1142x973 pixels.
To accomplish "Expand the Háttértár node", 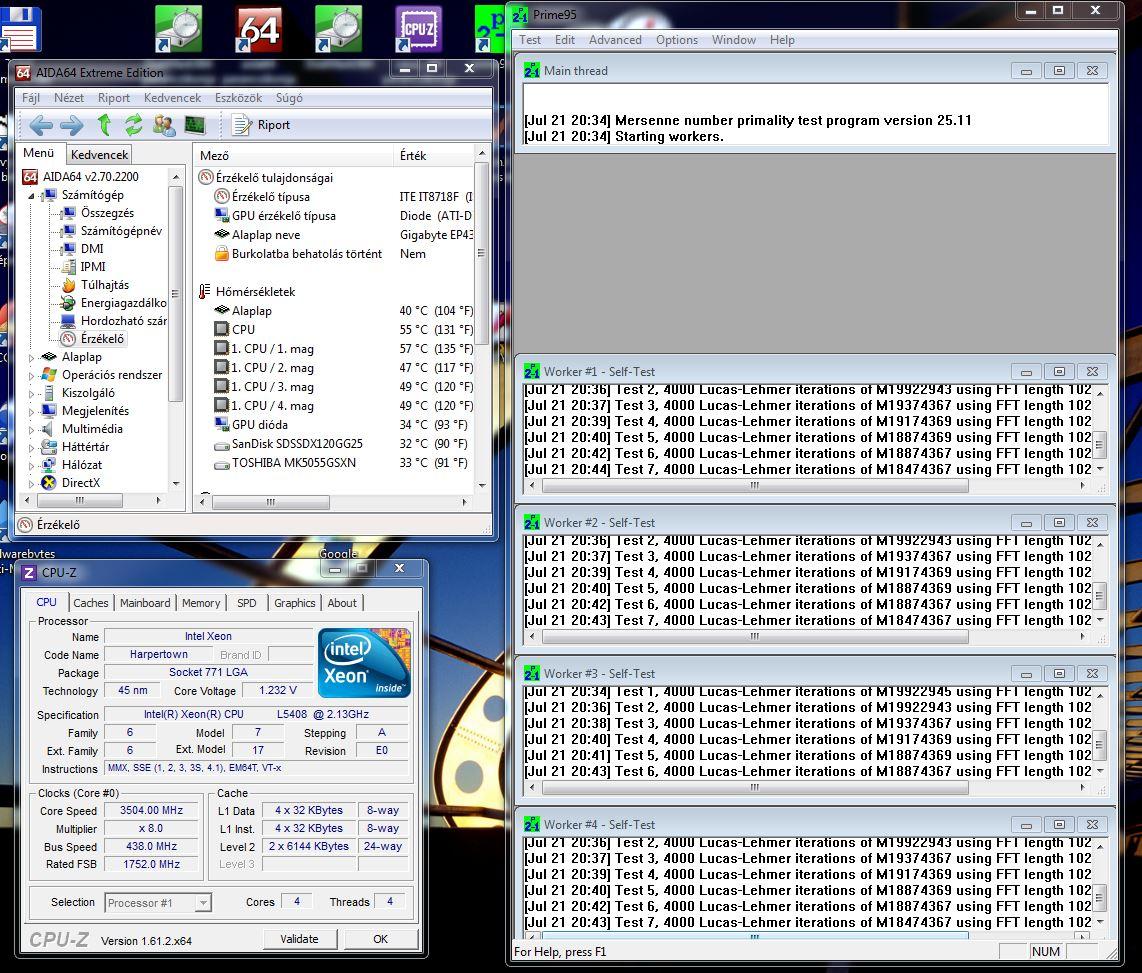I will [x=31, y=447].
